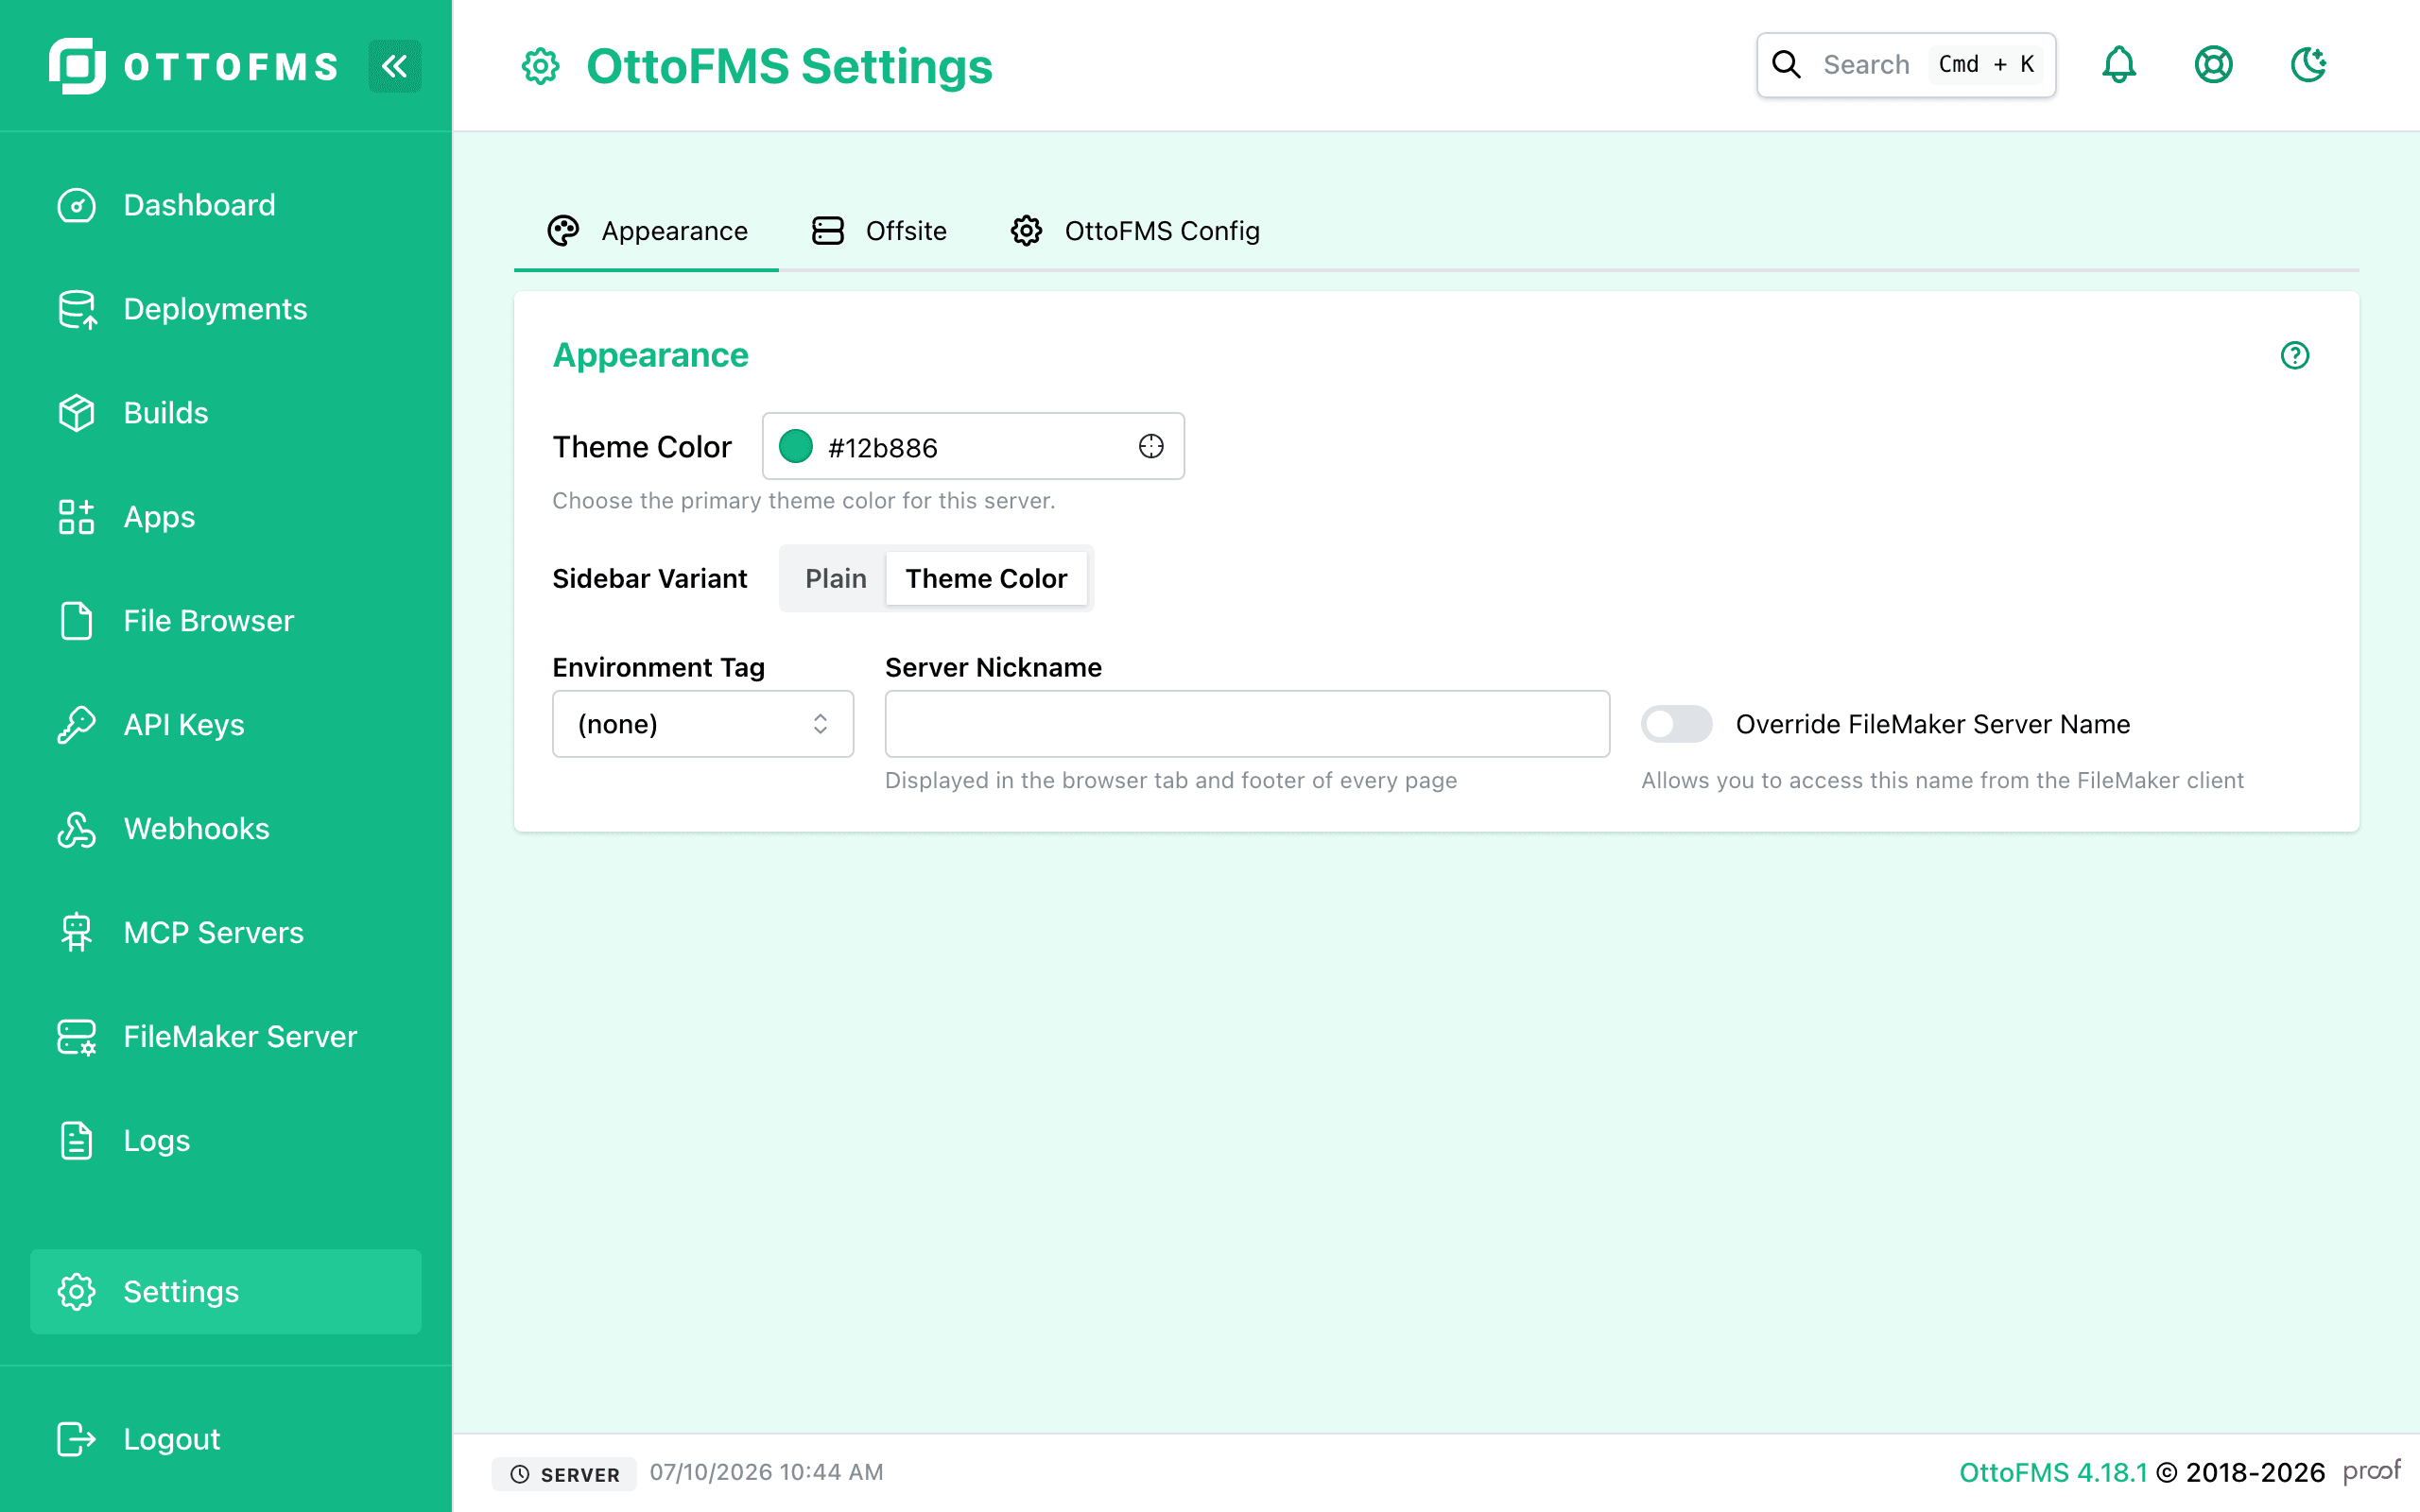
Task: Click the MCP Servers robot icon
Action: click(x=77, y=933)
